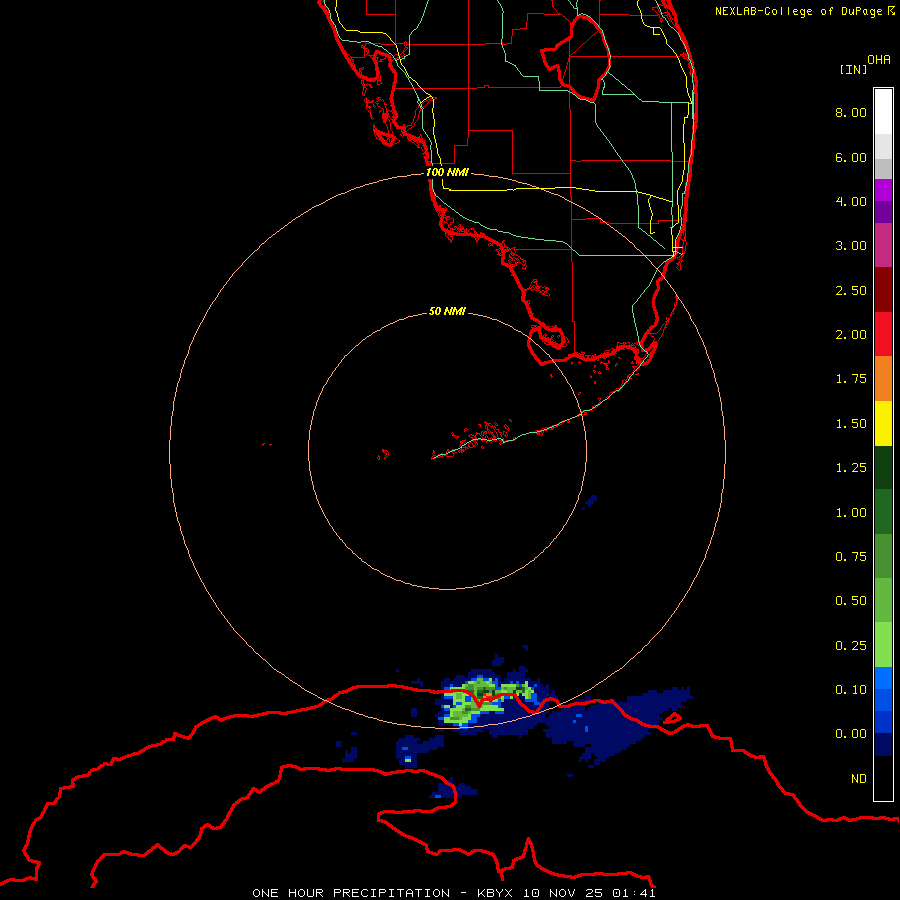Click the 50 NMI range ring label
This screenshot has height=900, width=900.
point(447,311)
